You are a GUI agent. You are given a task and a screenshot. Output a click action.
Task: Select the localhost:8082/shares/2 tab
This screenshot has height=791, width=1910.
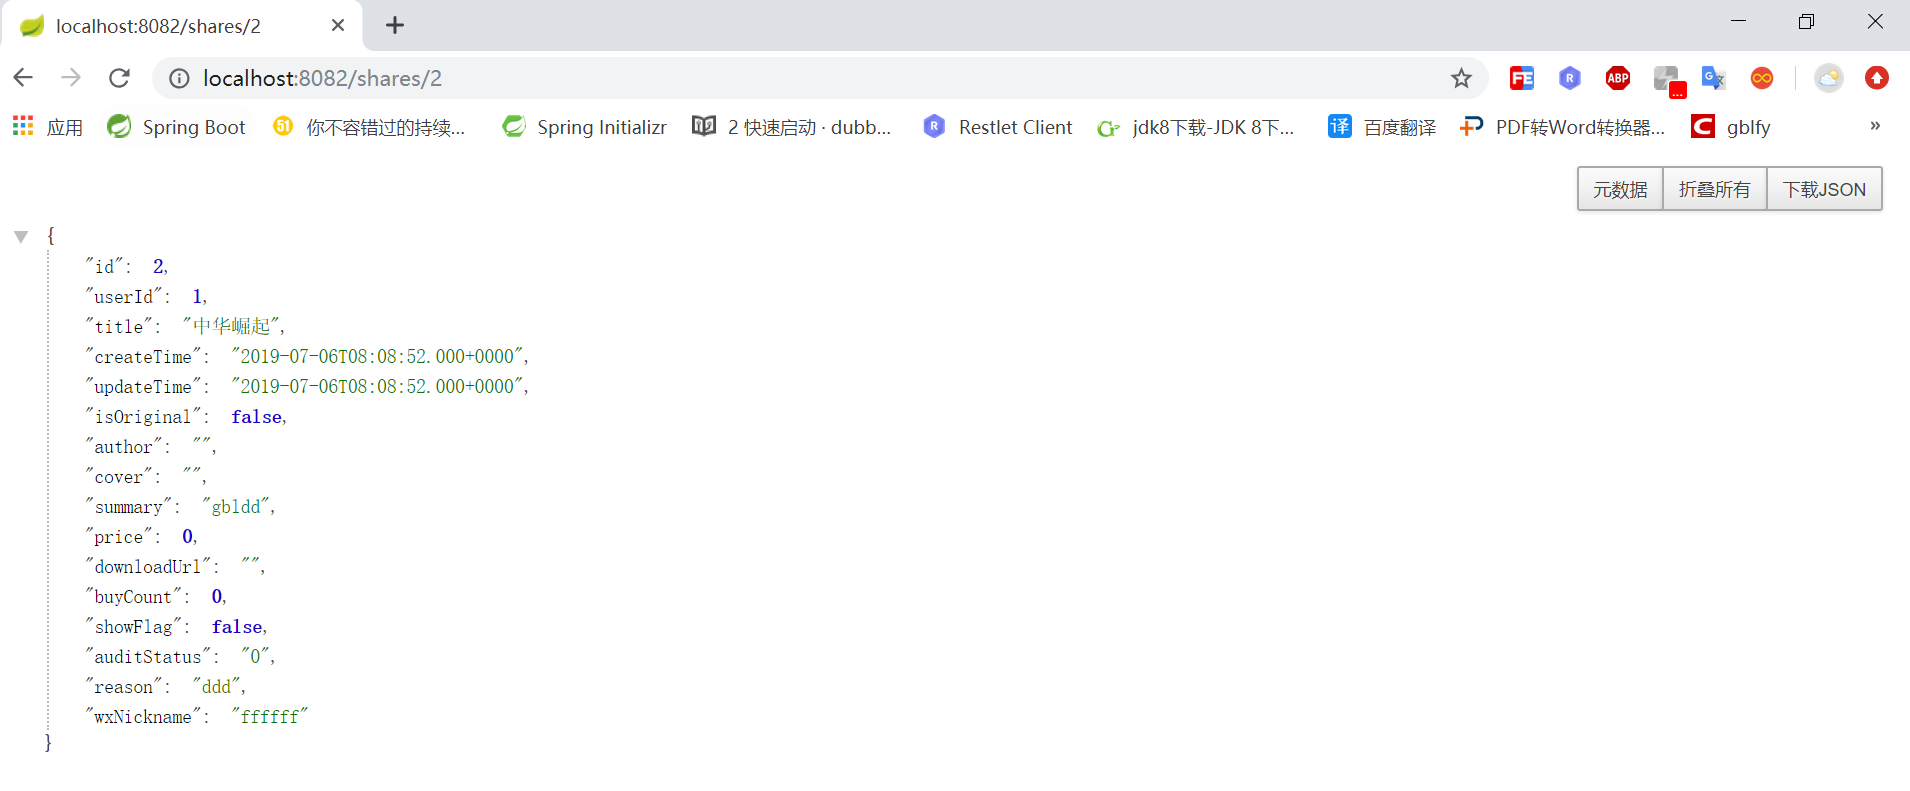coord(182,26)
